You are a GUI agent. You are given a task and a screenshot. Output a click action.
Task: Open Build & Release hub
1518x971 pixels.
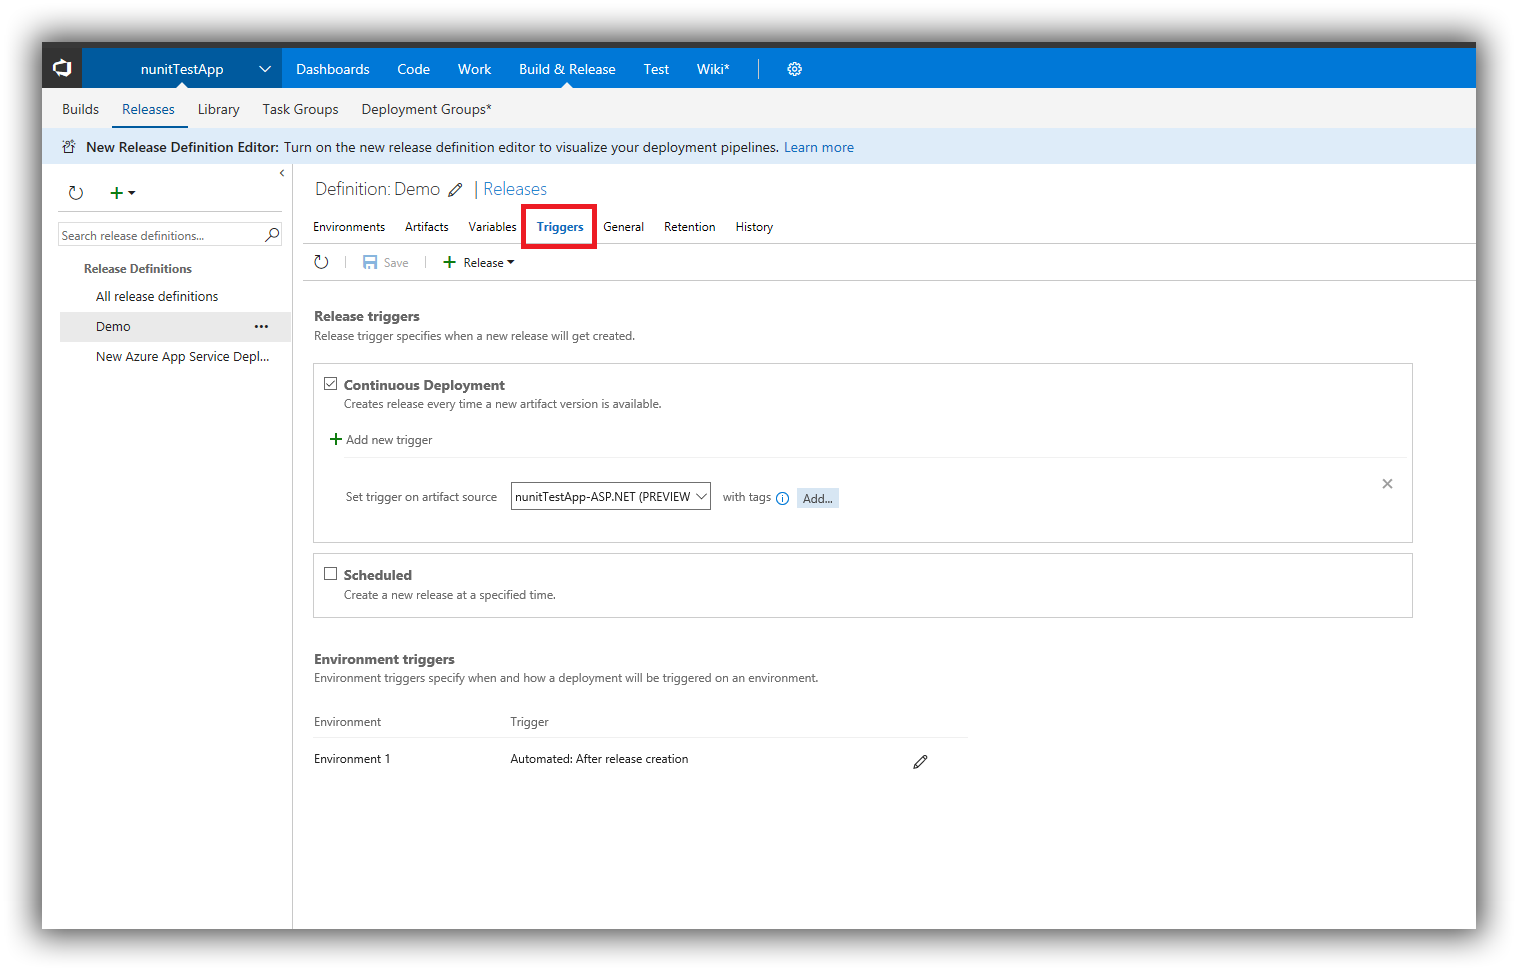click(x=567, y=69)
